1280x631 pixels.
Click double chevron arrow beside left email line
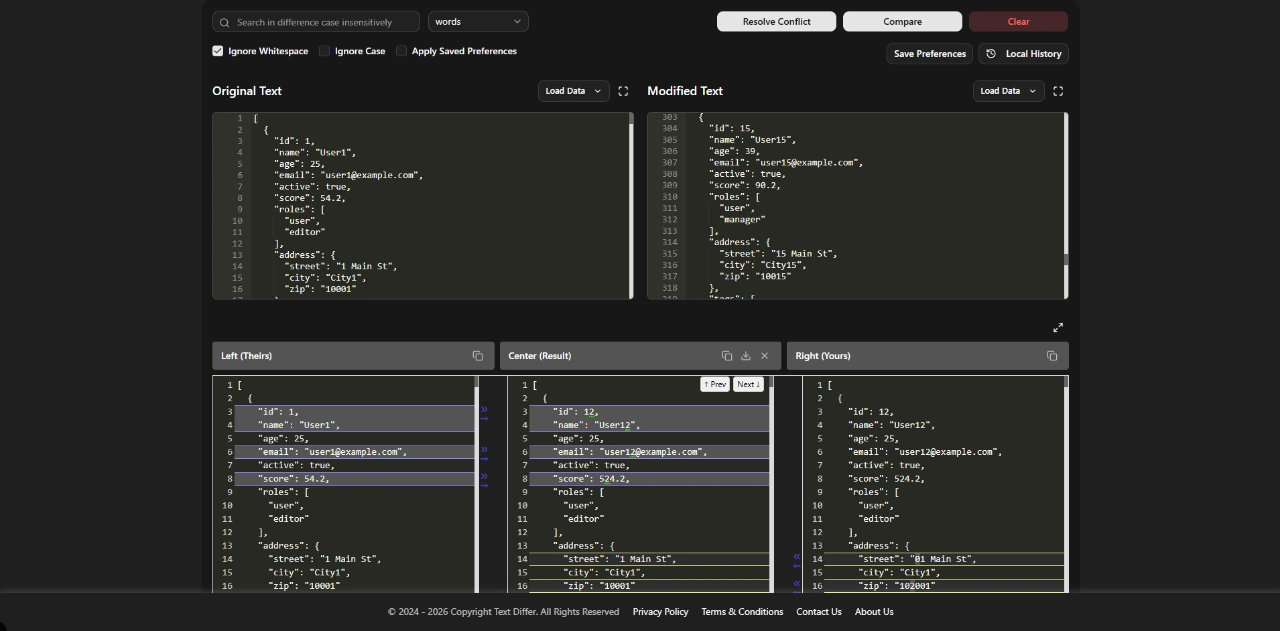484,450
